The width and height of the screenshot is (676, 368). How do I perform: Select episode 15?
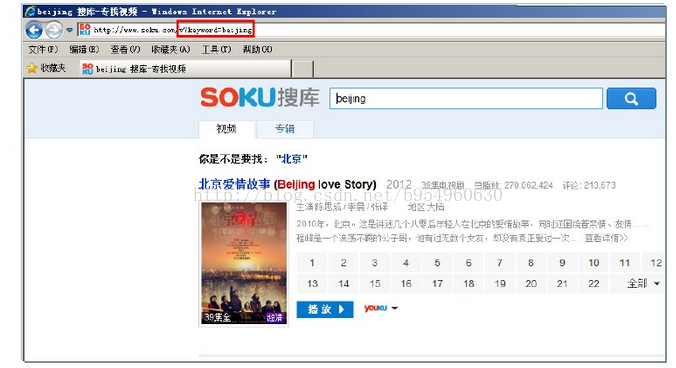coord(375,284)
